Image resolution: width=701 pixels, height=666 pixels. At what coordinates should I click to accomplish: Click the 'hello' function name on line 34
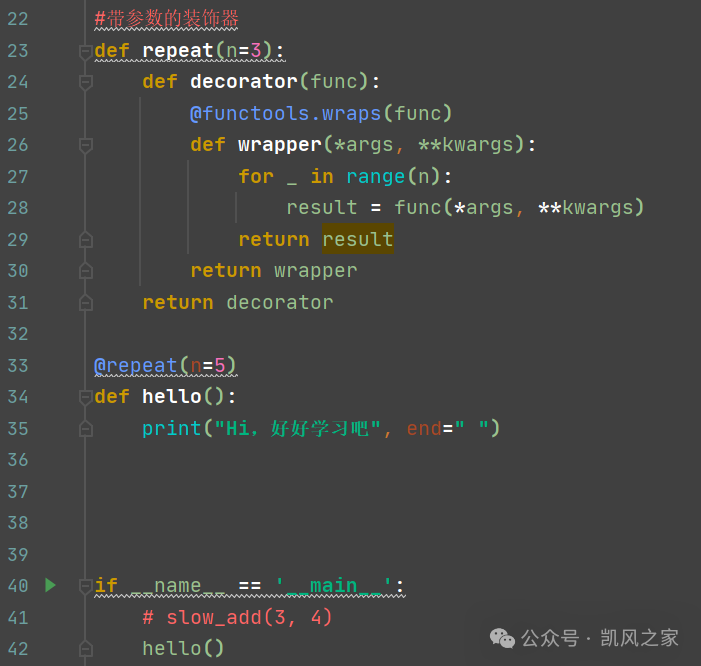click(172, 396)
